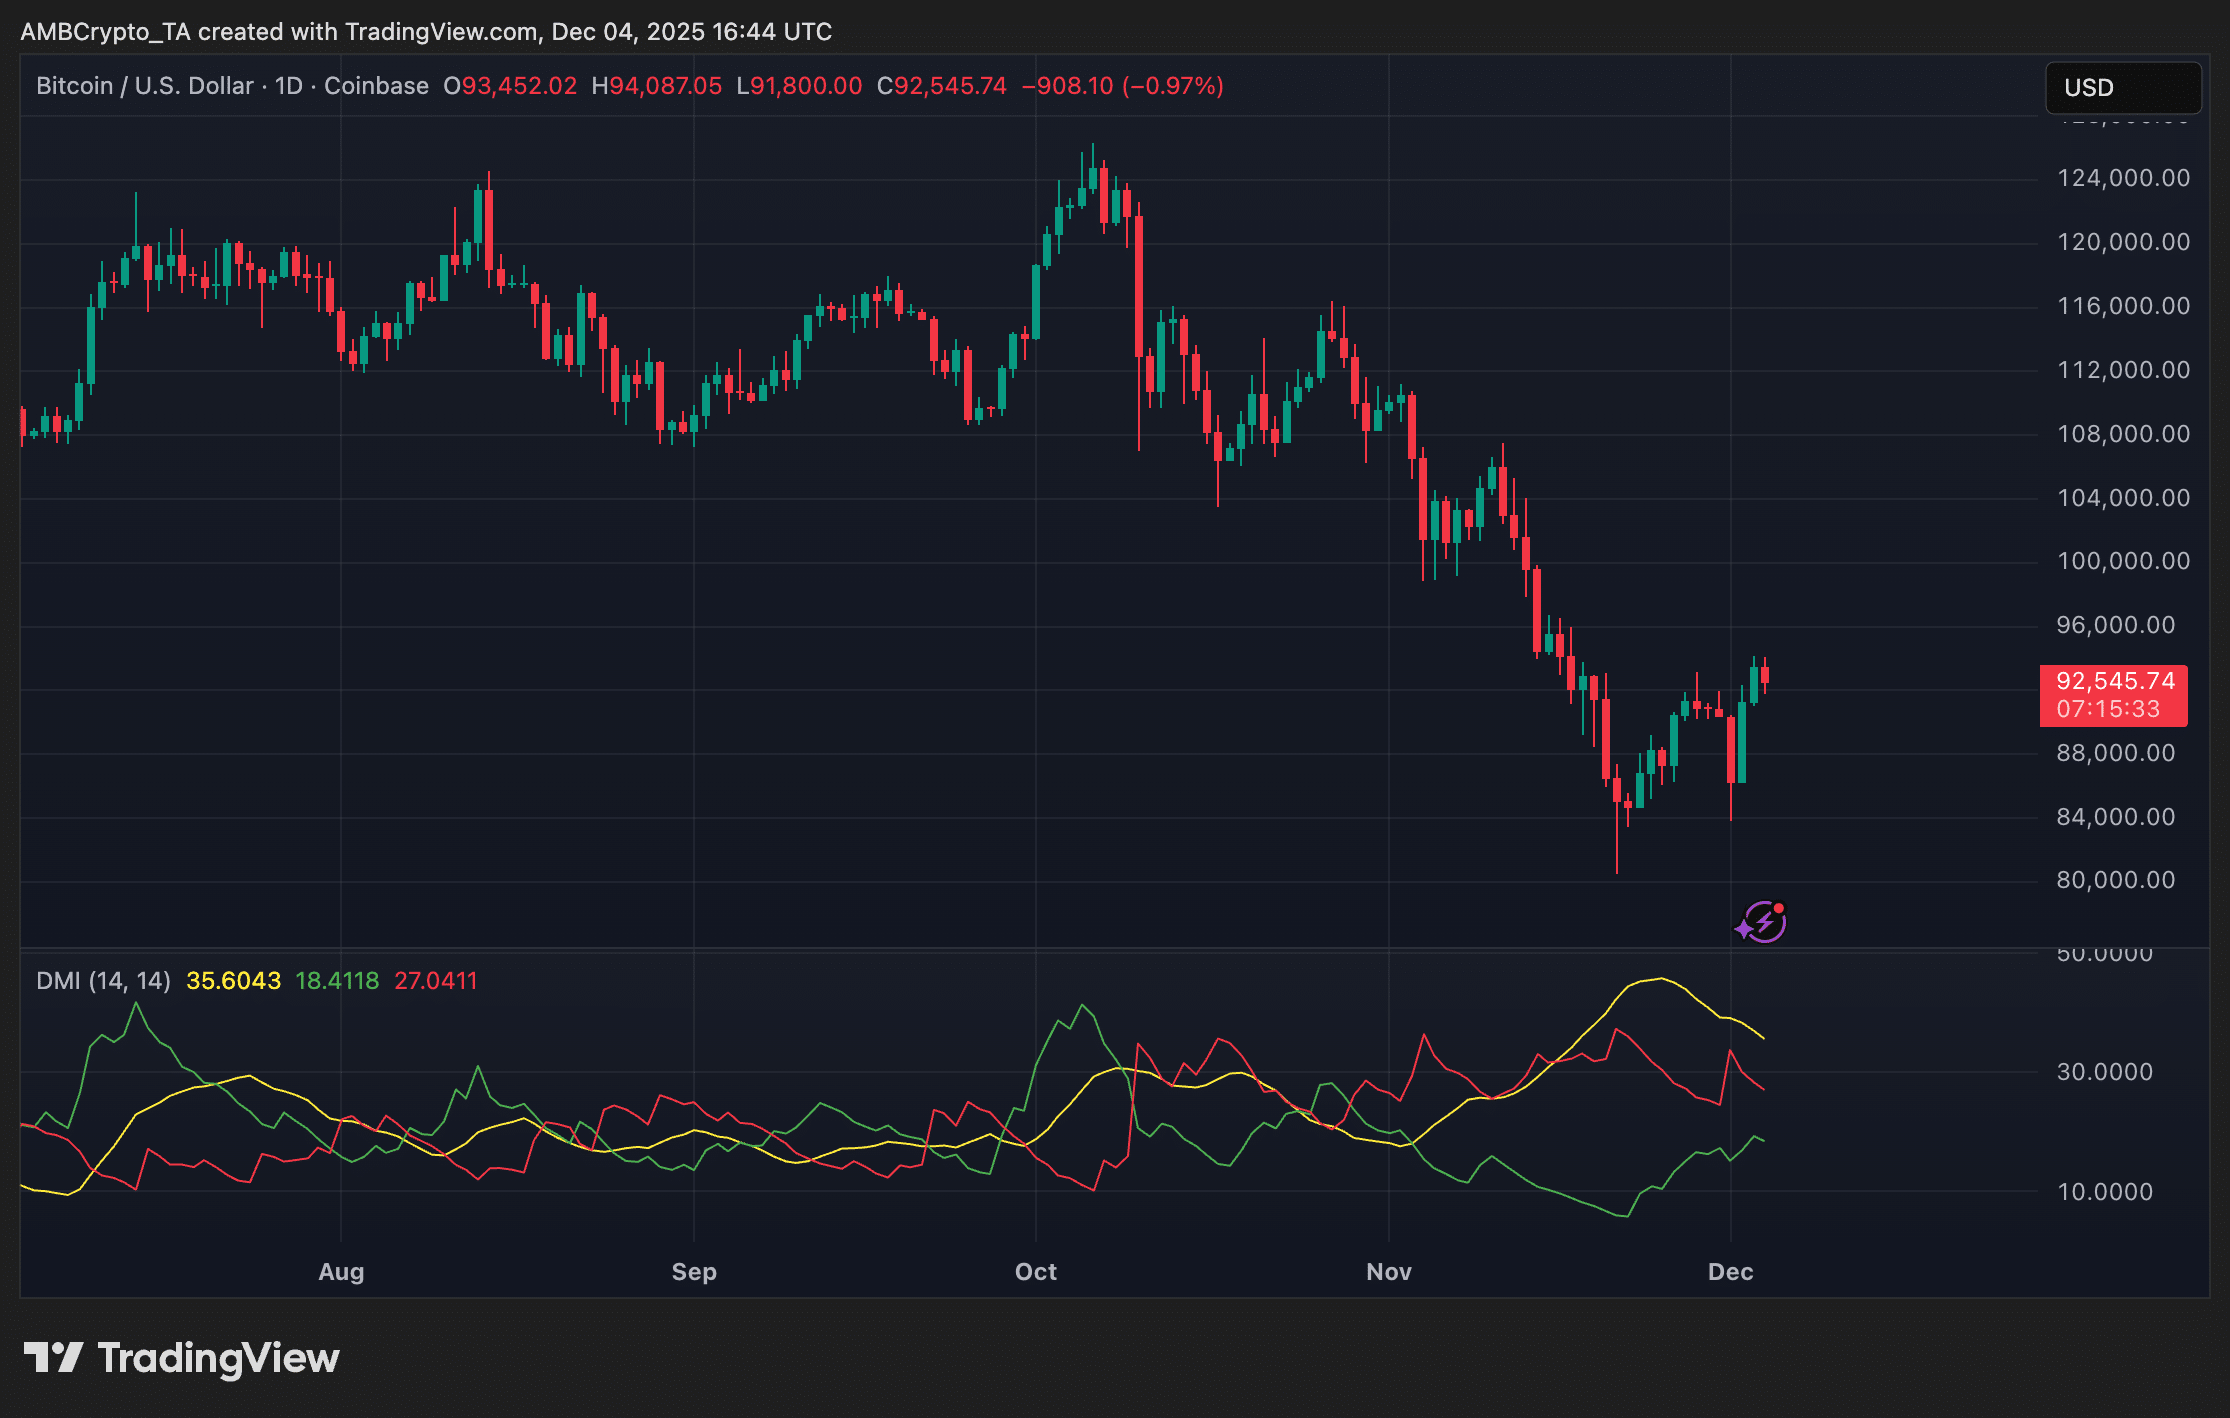Select the yellow ADX value 35.6043
The width and height of the screenshot is (2230, 1418).
point(234,981)
